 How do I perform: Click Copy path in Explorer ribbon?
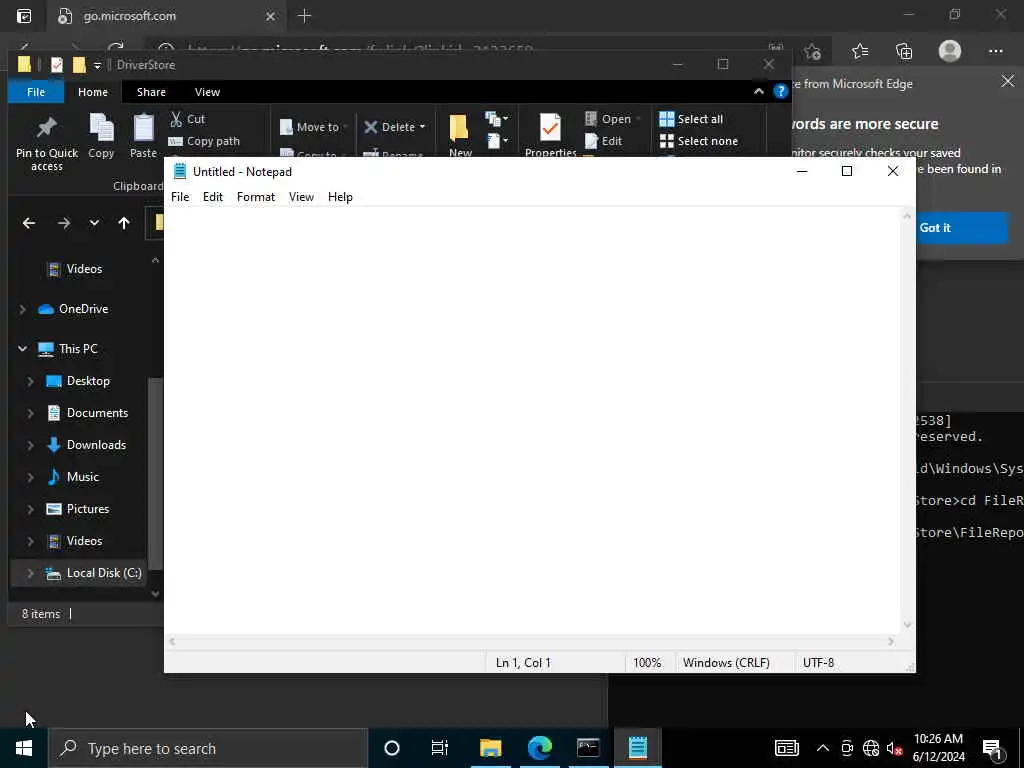pyautogui.click(x=204, y=141)
